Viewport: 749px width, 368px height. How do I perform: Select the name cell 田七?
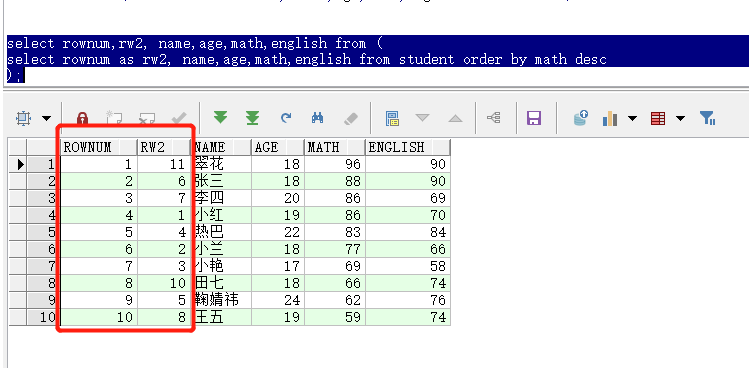pyautogui.click(x=221, y=283)
